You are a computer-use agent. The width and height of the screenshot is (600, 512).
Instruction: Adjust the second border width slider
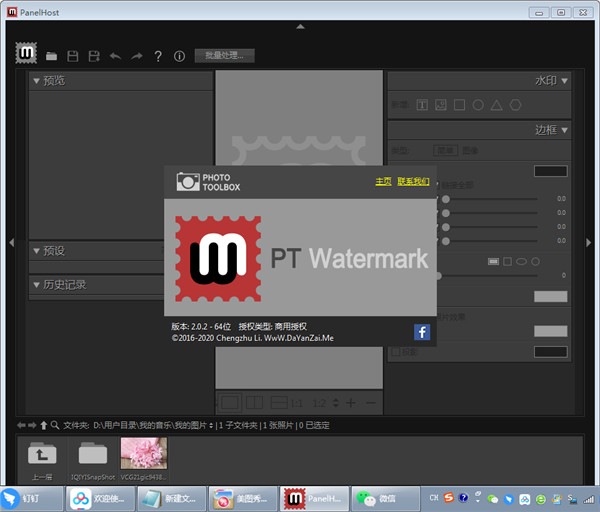[446, 213]
